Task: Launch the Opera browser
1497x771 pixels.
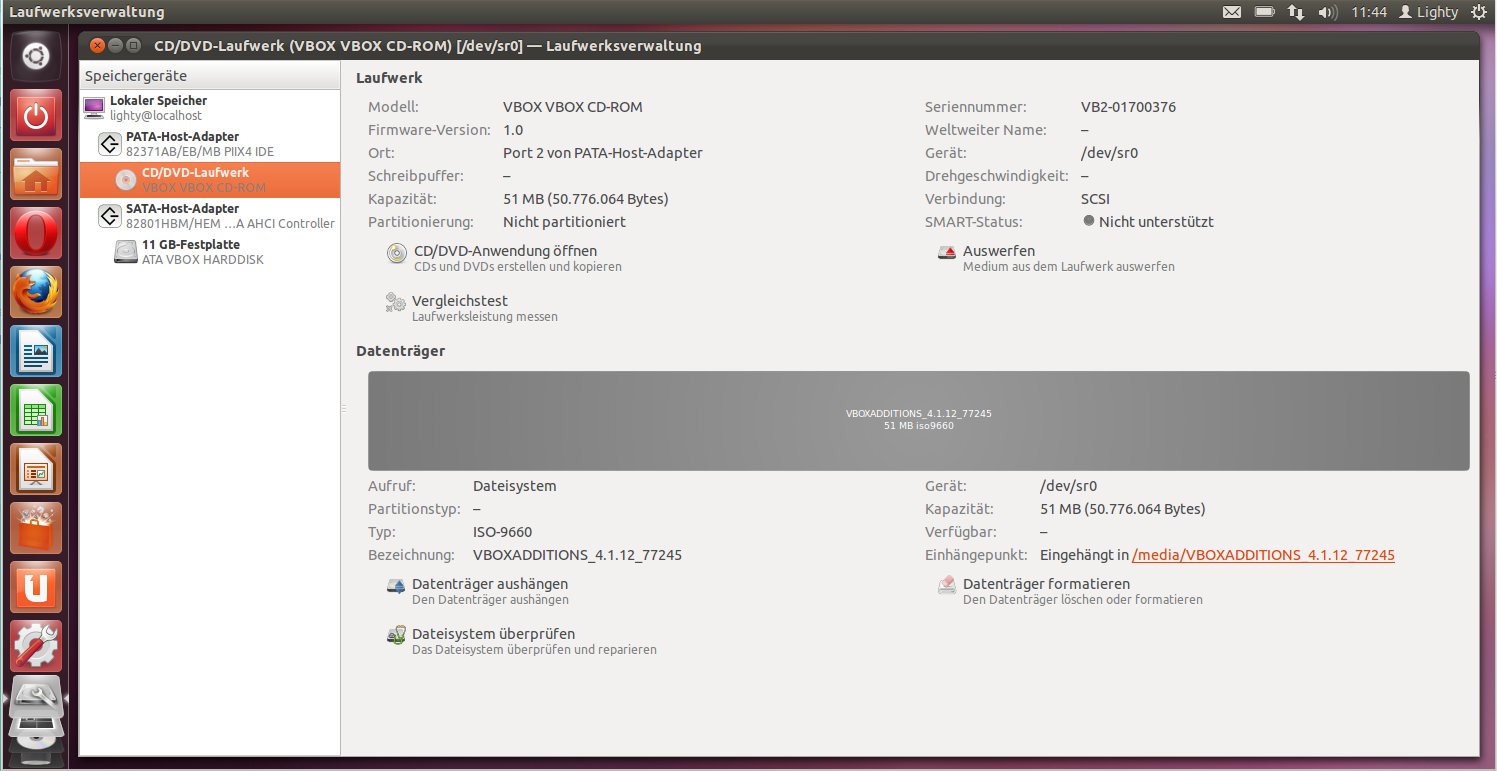Action: [36, 234]
